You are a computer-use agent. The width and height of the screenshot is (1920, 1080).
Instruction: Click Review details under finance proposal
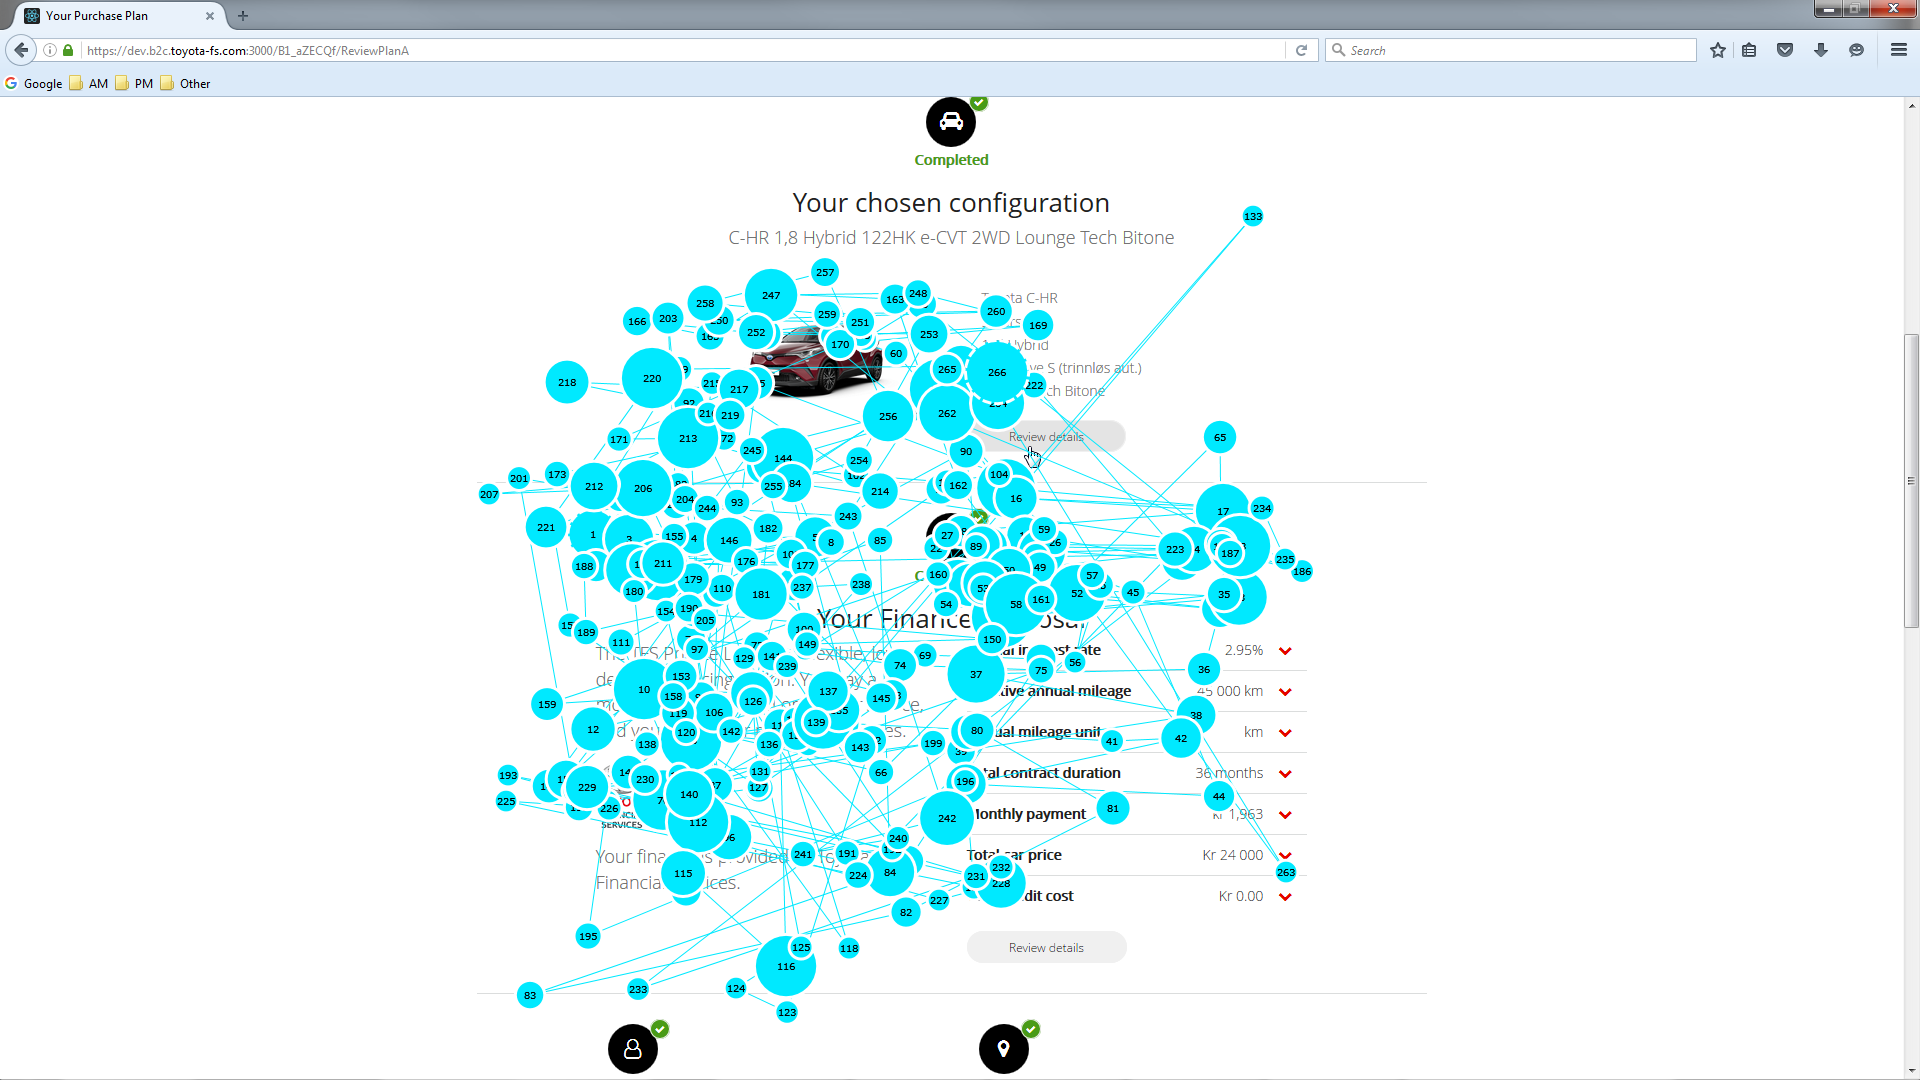(x=1046, y=948)
